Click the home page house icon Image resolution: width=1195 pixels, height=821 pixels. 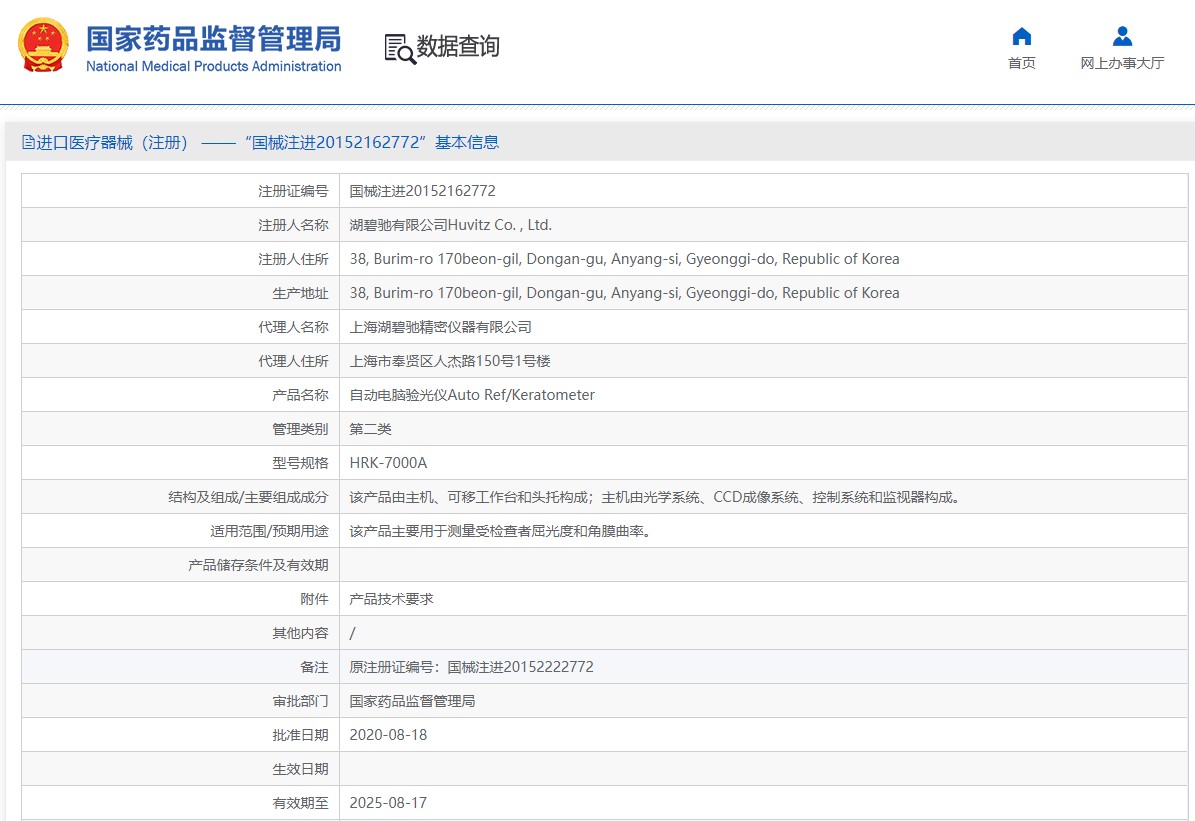[1021, 37]
